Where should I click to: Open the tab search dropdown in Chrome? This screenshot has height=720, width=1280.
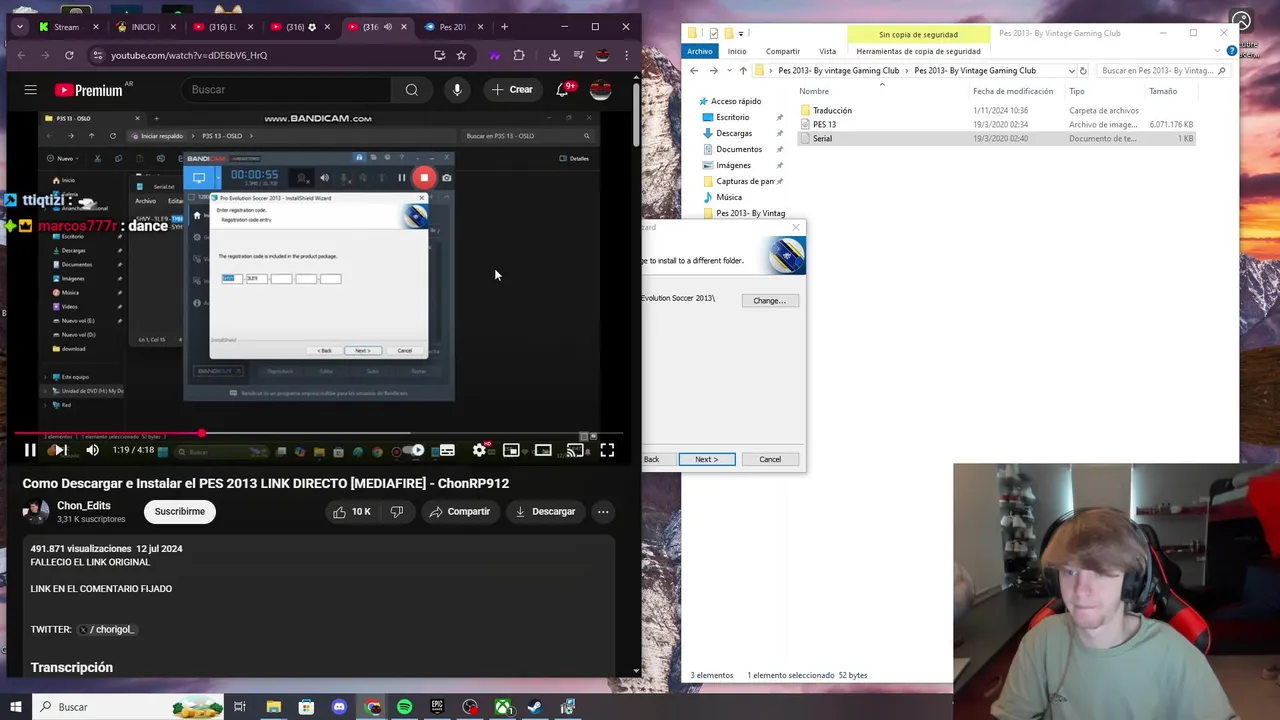[x=19, y=27]
